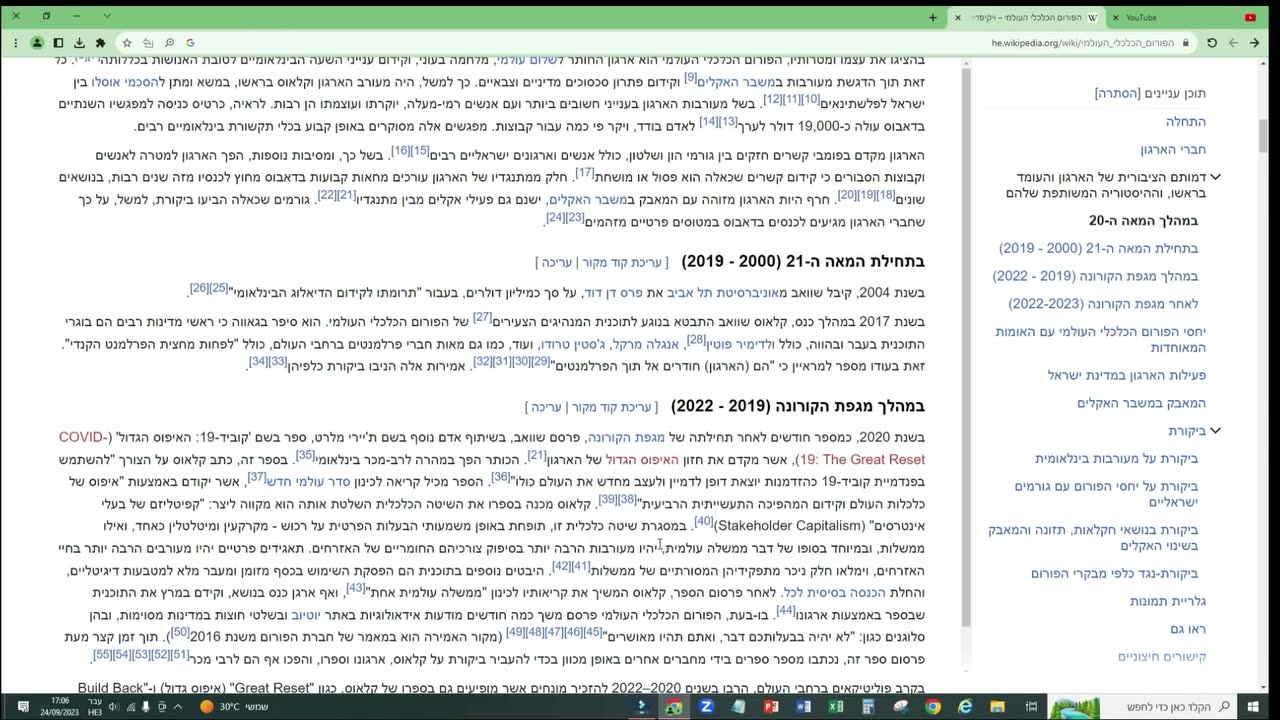Click עריכה beside 2000 - 2019 heading

tap(557, 262)
